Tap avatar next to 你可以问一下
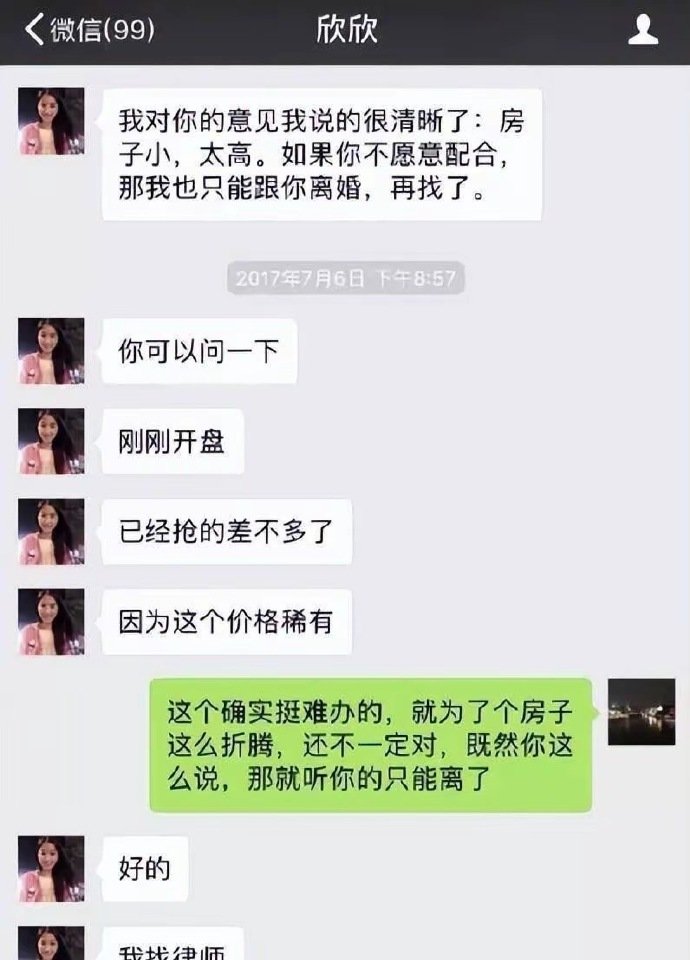The image size is (690, 960). point(51,351)
